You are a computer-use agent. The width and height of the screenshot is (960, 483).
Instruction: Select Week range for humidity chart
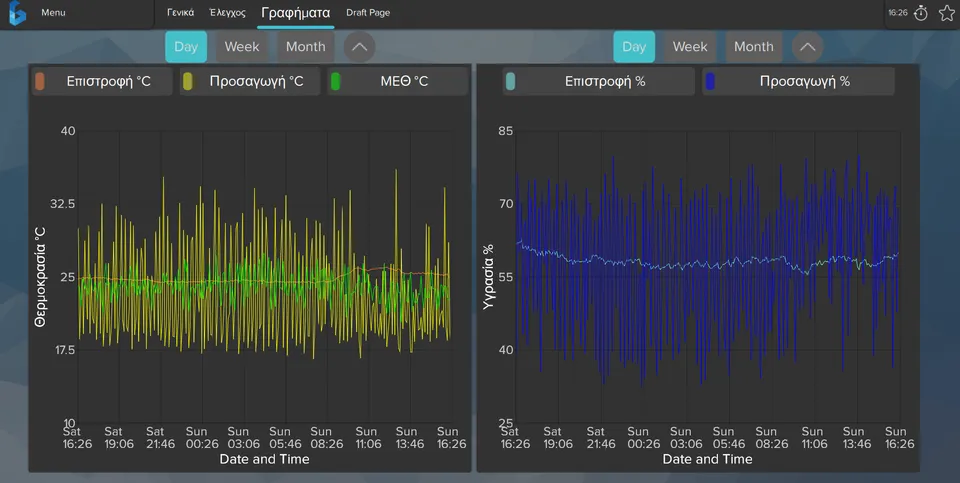pos(690,47)
